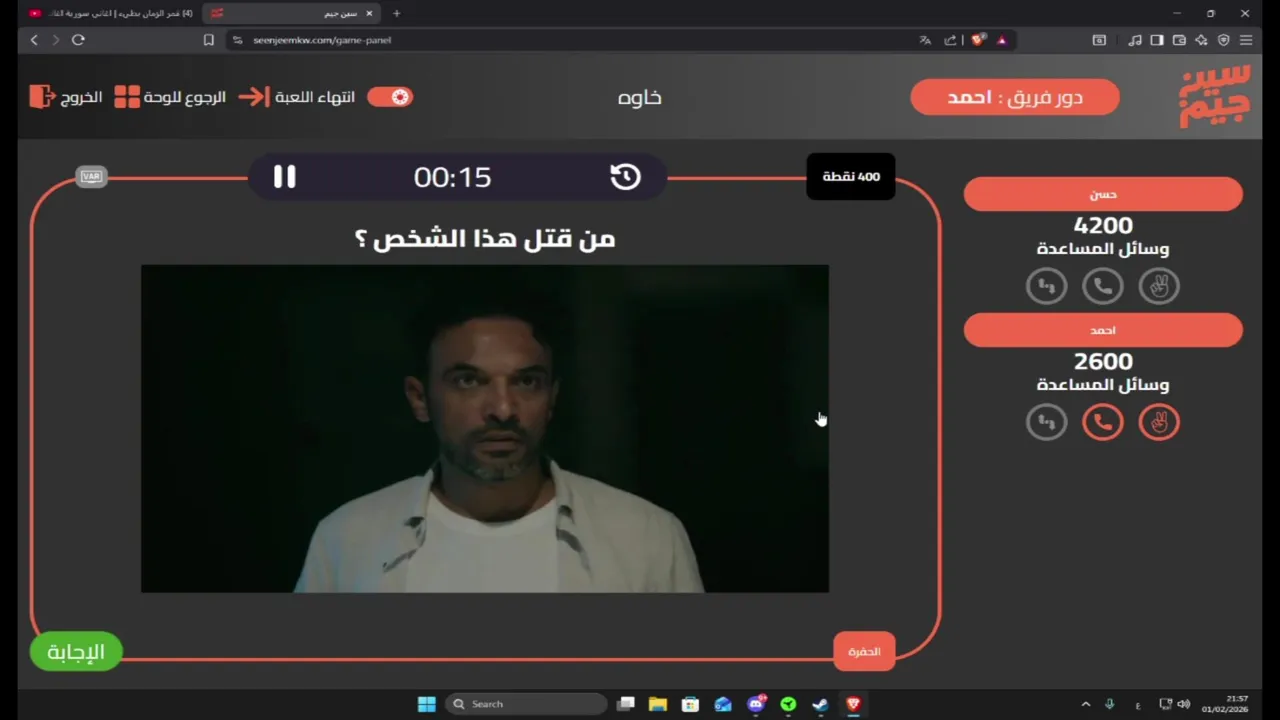Image resolution: width=1280 pixels, height=720 pixels.
Task: Click the احمد team name banner
Action: 1103,330
